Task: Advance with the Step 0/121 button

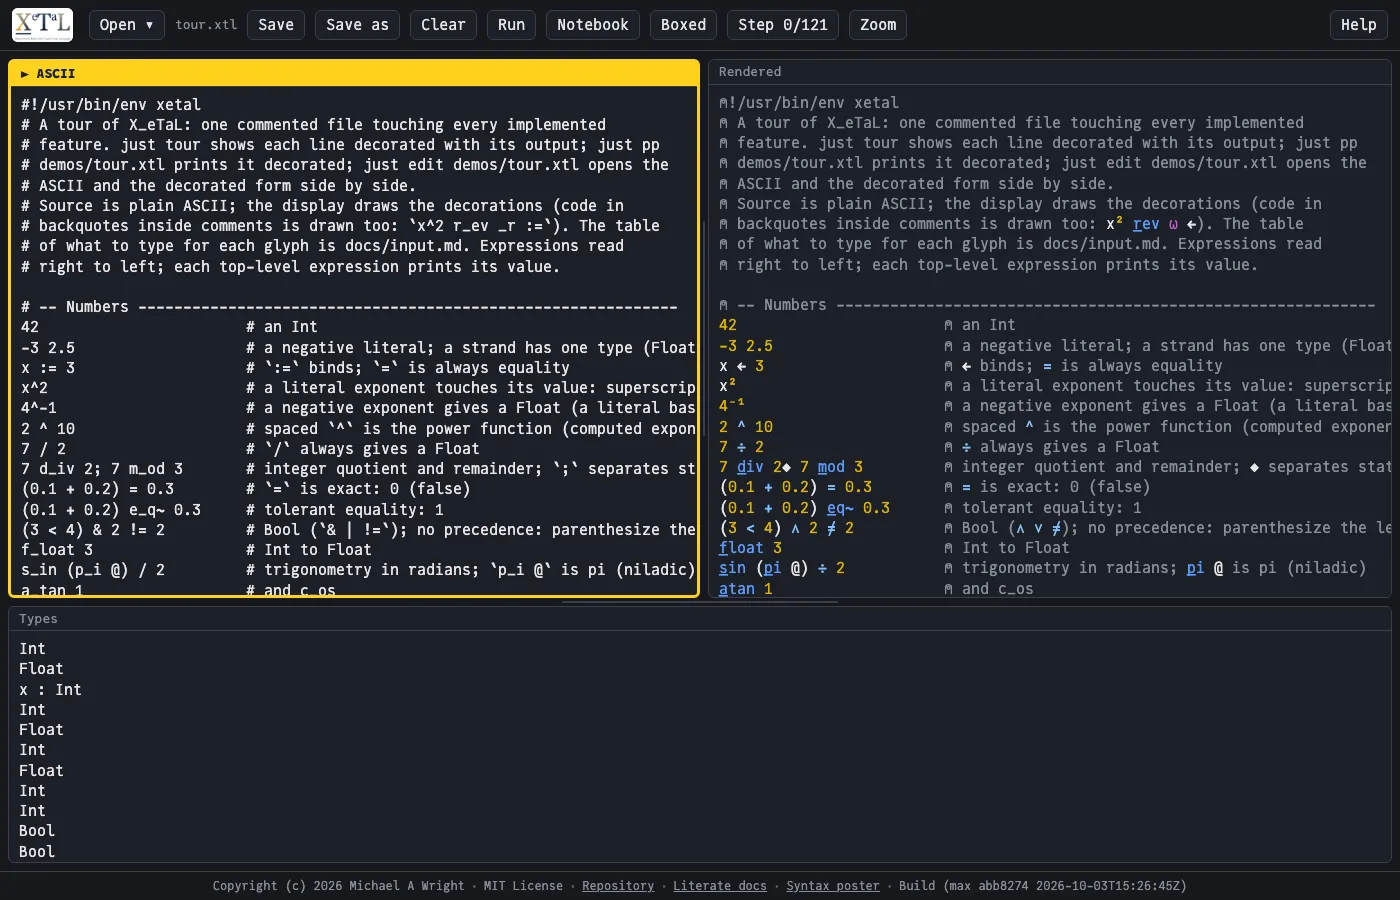Action: pos(783,25)
